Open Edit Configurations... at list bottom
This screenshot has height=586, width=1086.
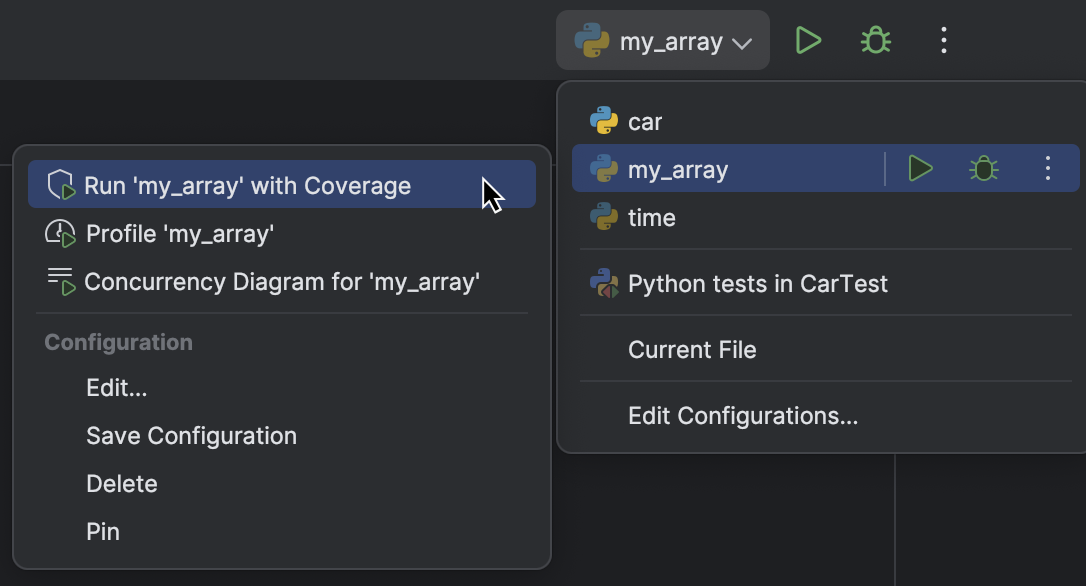pos(743,415)
